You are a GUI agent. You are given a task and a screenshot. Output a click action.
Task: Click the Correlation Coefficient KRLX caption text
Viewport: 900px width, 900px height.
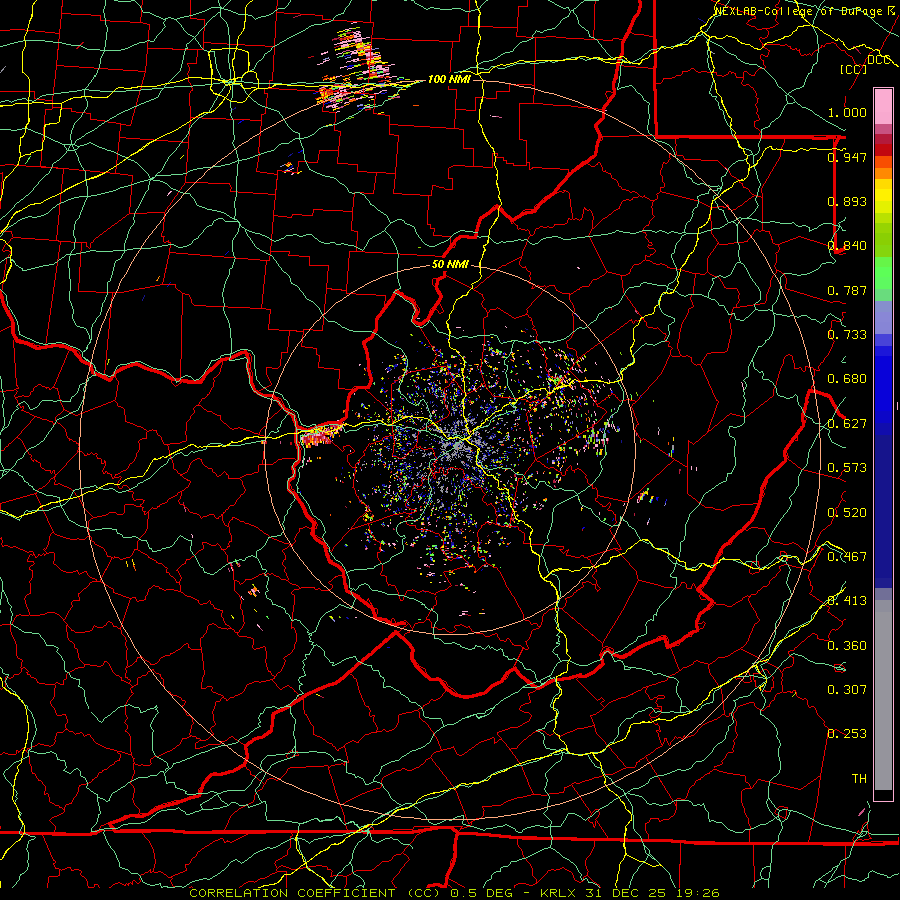coord(454,893)
